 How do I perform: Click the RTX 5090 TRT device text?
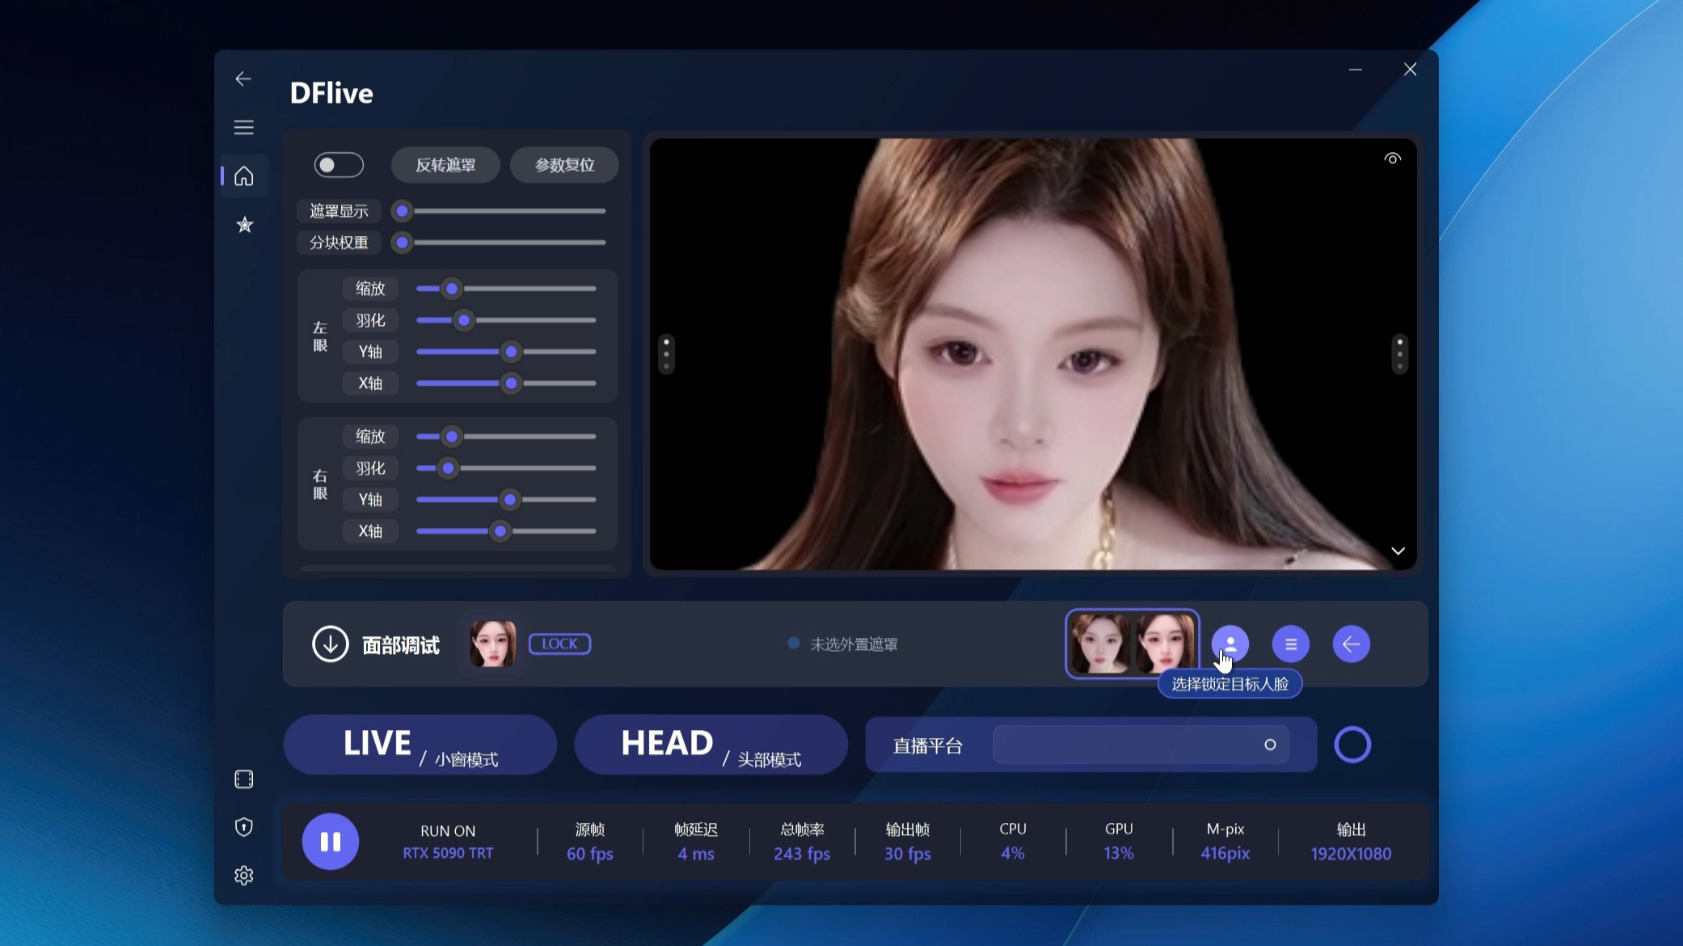pyautogui.click(x=448, y=853)
